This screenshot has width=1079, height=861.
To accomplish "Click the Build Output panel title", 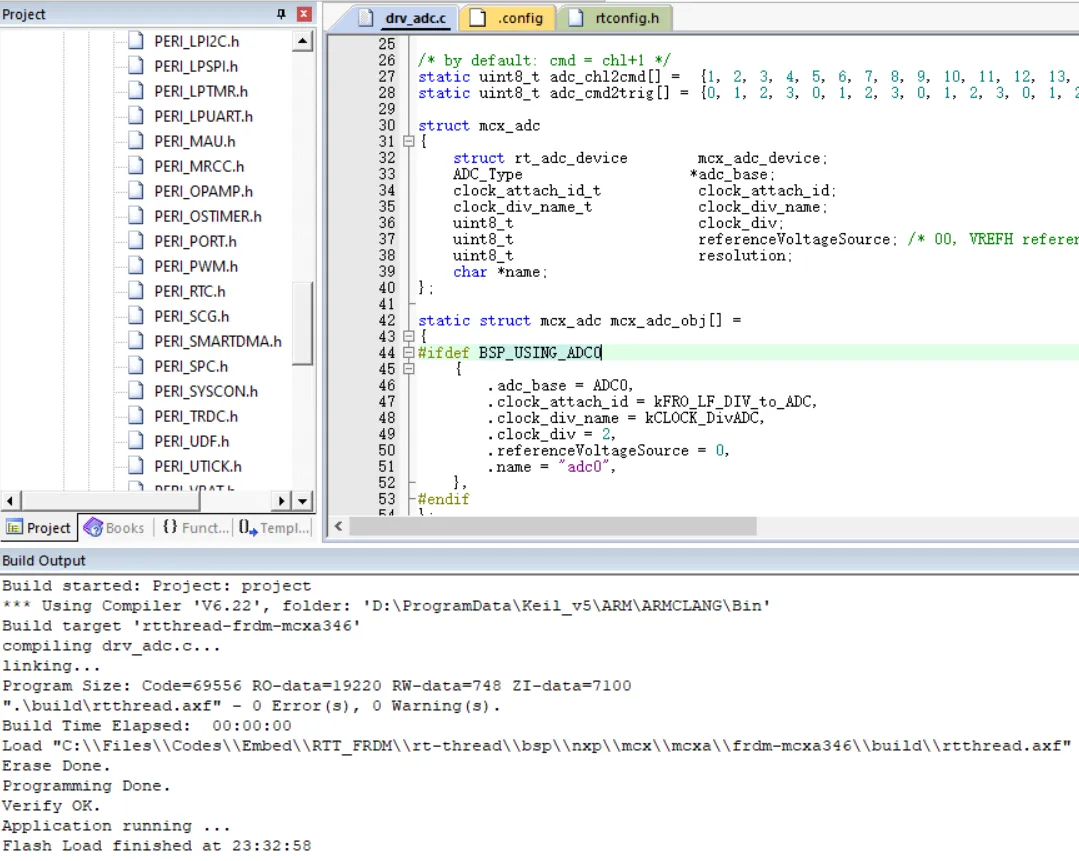I will pyautogui.click(x=44, y=560).
